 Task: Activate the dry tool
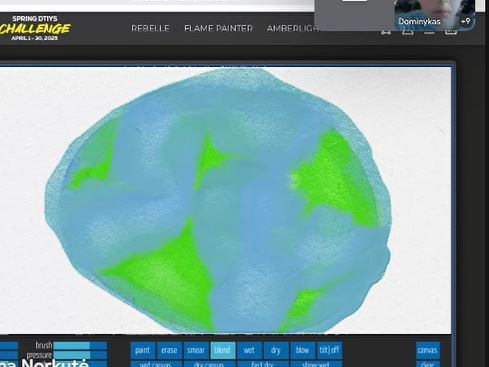click(276, 350)
